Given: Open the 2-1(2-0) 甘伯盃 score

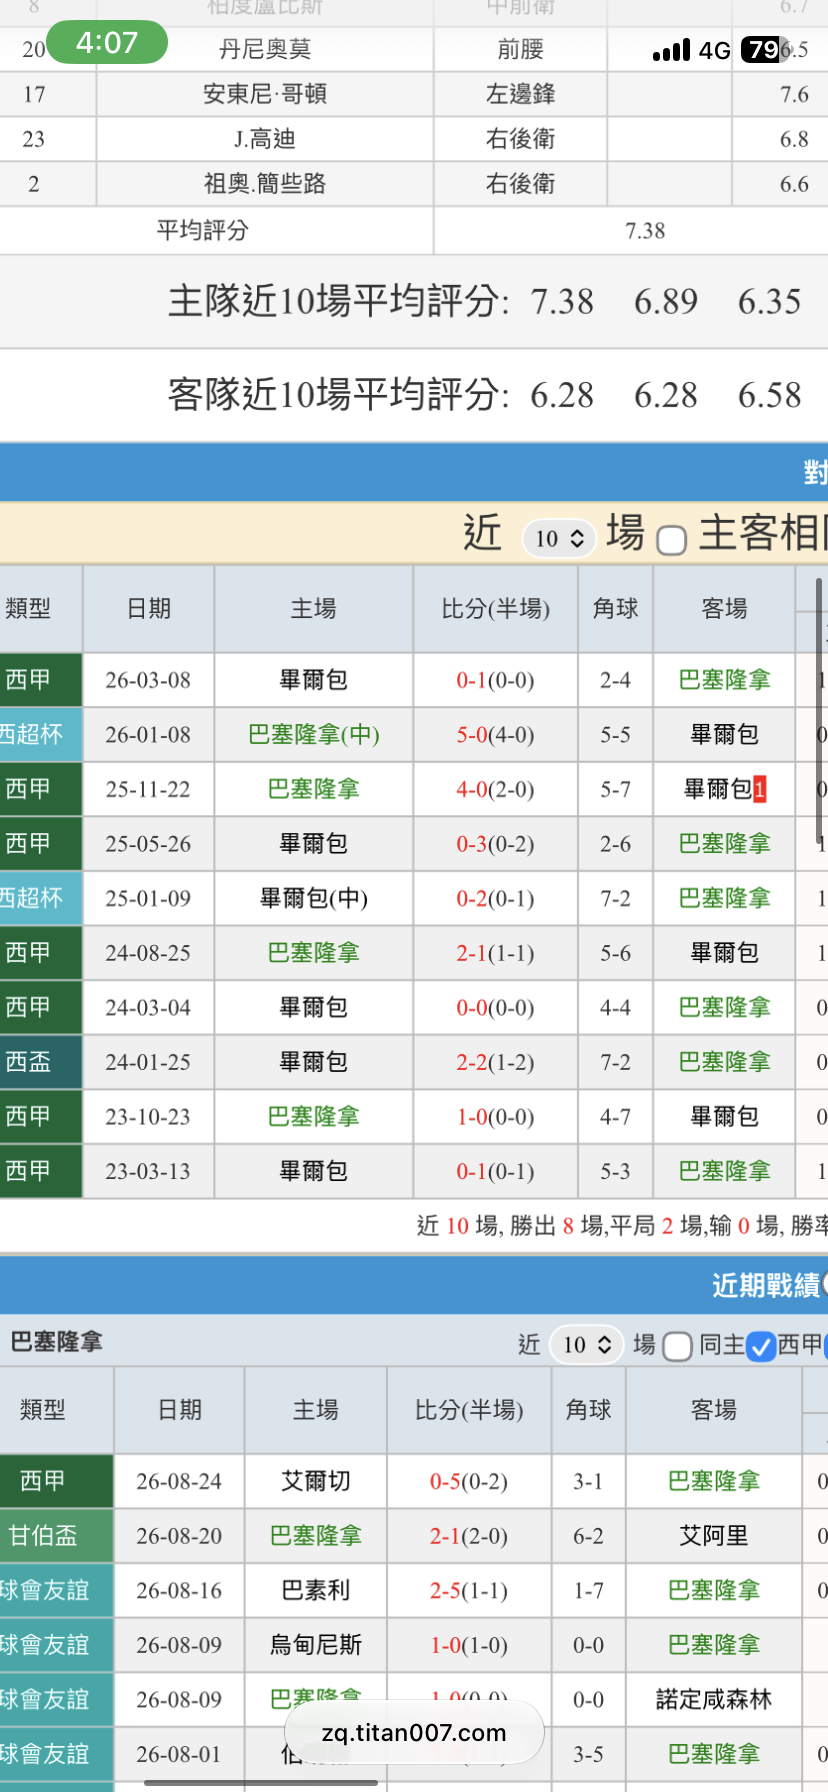Looking at the screenshot, I should coord(469,1536).
